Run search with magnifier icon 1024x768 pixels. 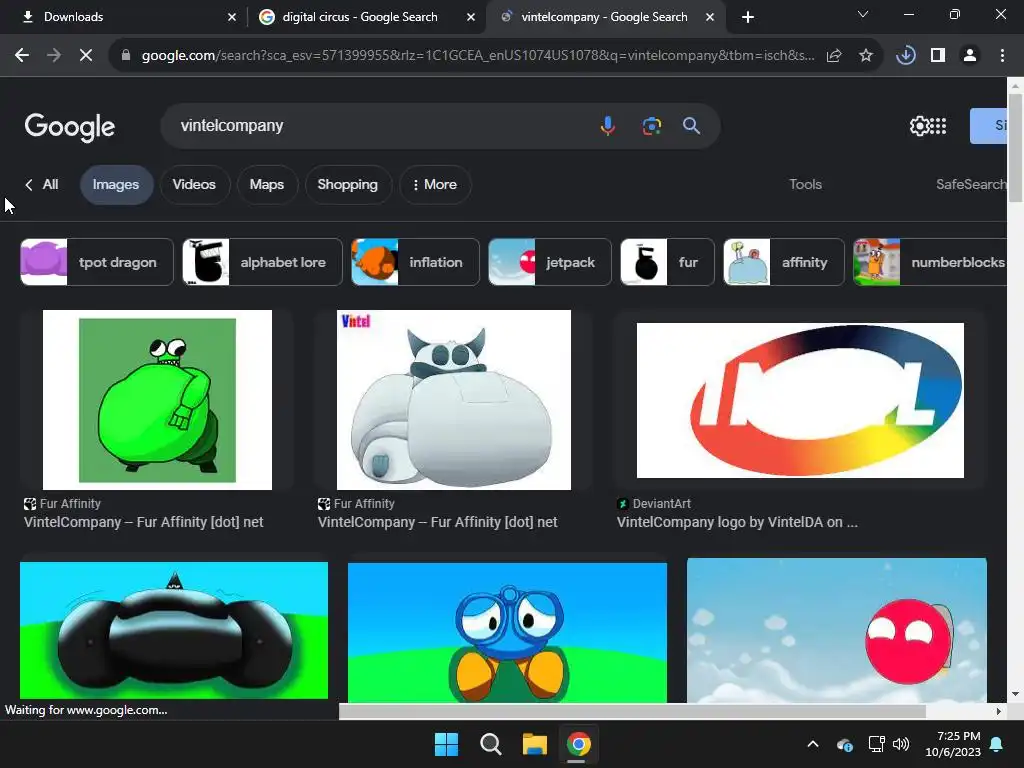click(691, 125)
